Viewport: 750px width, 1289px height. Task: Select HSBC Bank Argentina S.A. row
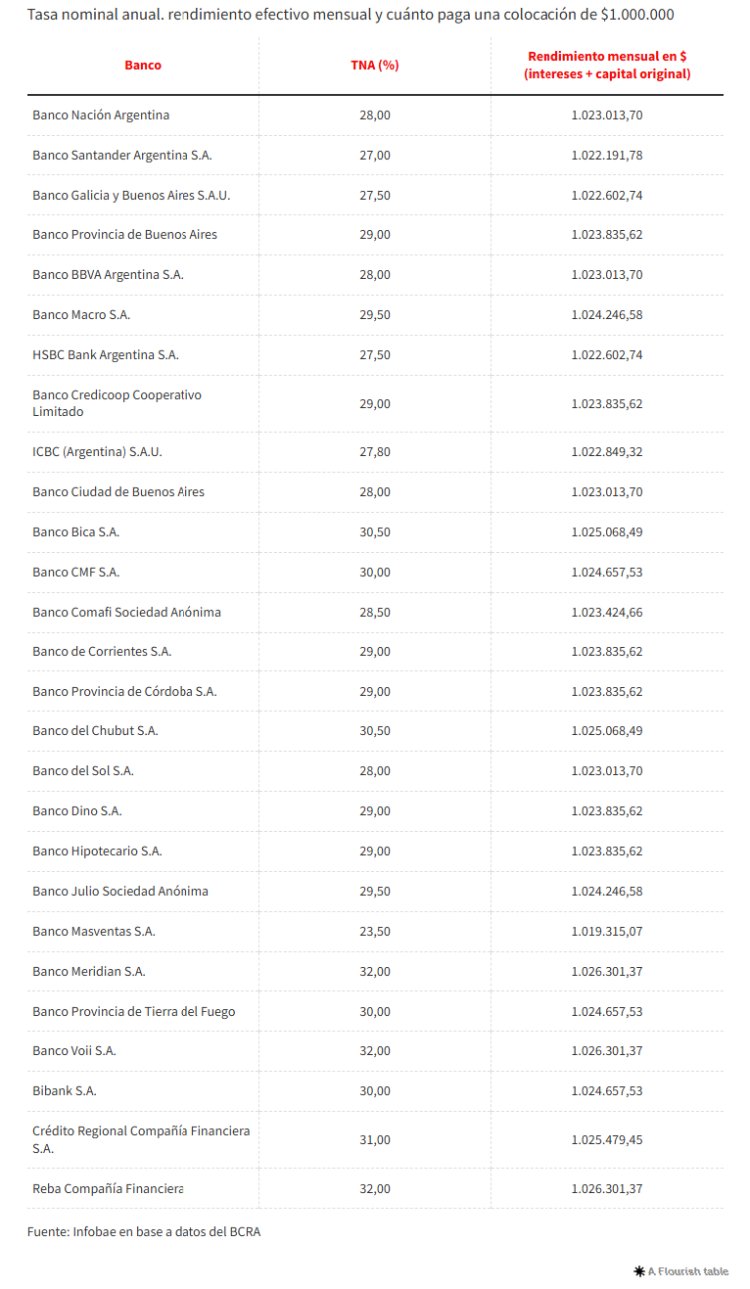click(x=106, y=355)
